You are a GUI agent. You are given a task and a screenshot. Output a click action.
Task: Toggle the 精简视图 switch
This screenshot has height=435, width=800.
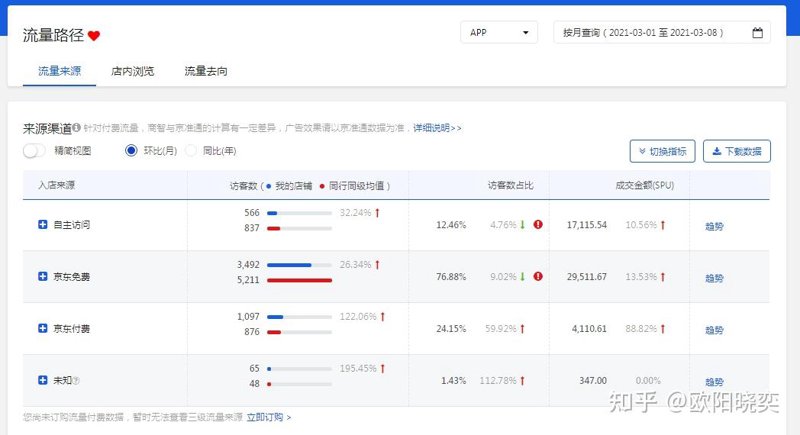tap(34, 150)
